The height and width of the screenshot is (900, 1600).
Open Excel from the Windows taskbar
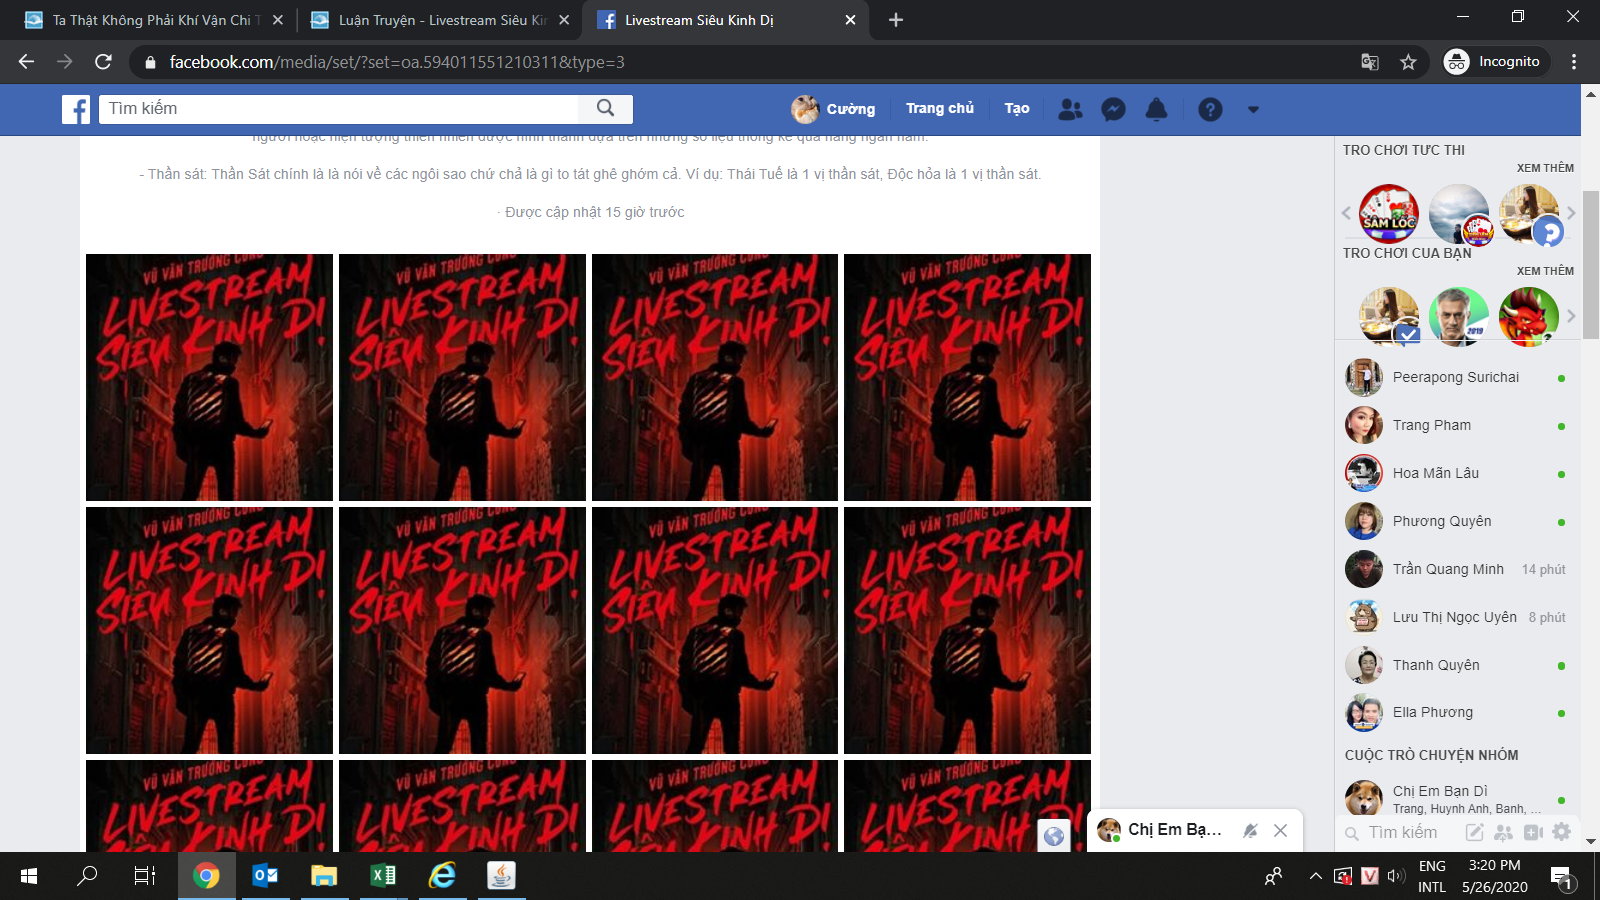(383, 876)
